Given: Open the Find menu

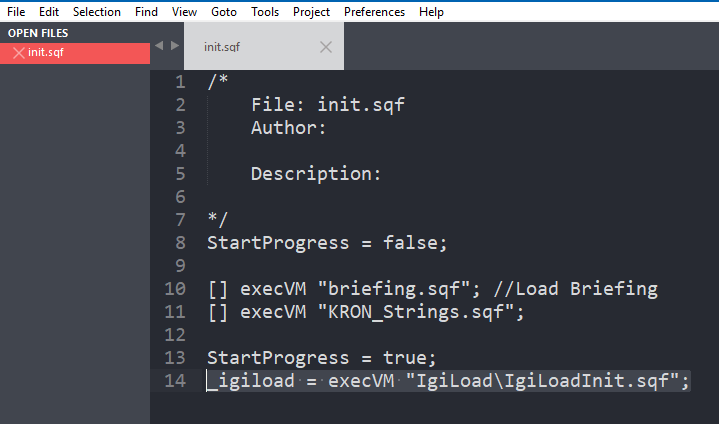Looking at the screenshot, I should point(146,12).
